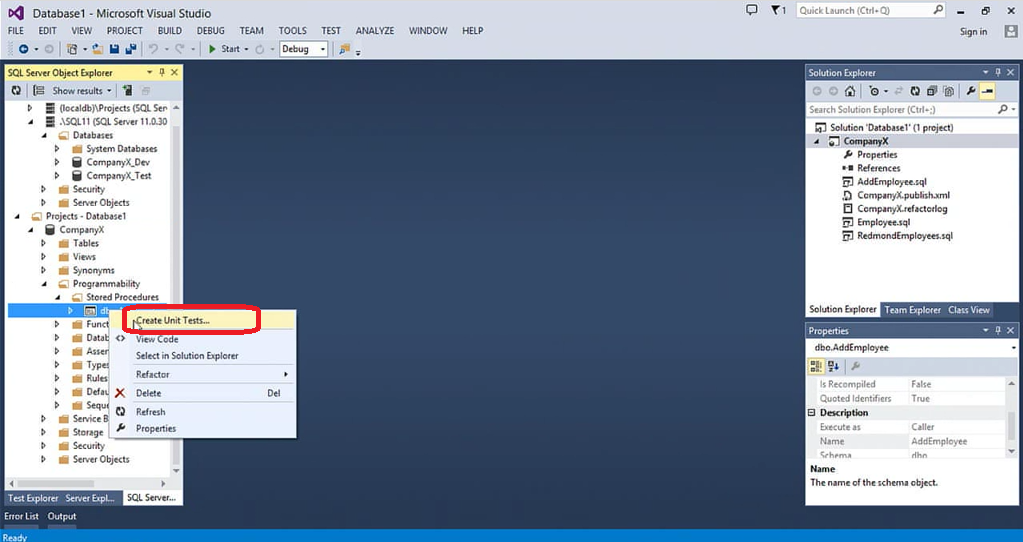The width and height of the screenshot is (1023, 542).
Task: Click Show All Files icon in Solution Explorer
Action: click(x=949, y=91)
